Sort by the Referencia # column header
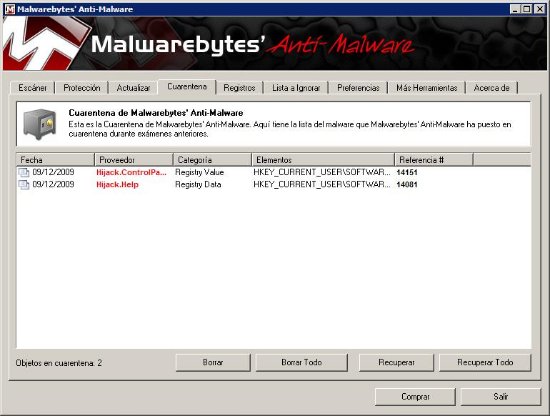Screen dimensions: 550x416 coord(434,160)
